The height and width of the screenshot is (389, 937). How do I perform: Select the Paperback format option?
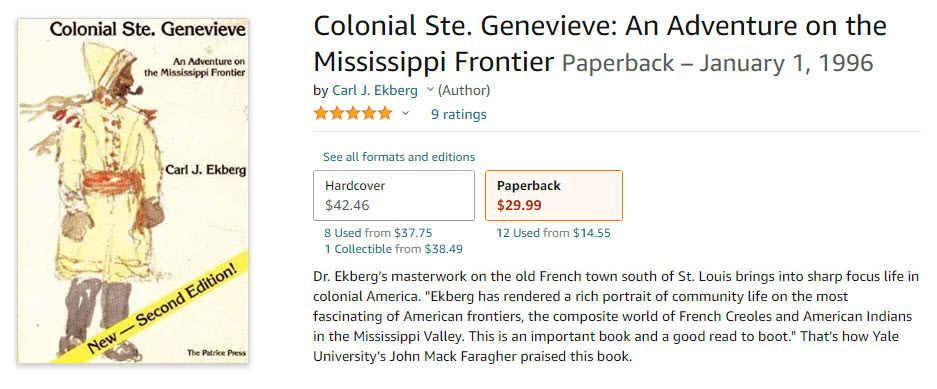pos(553,195)
